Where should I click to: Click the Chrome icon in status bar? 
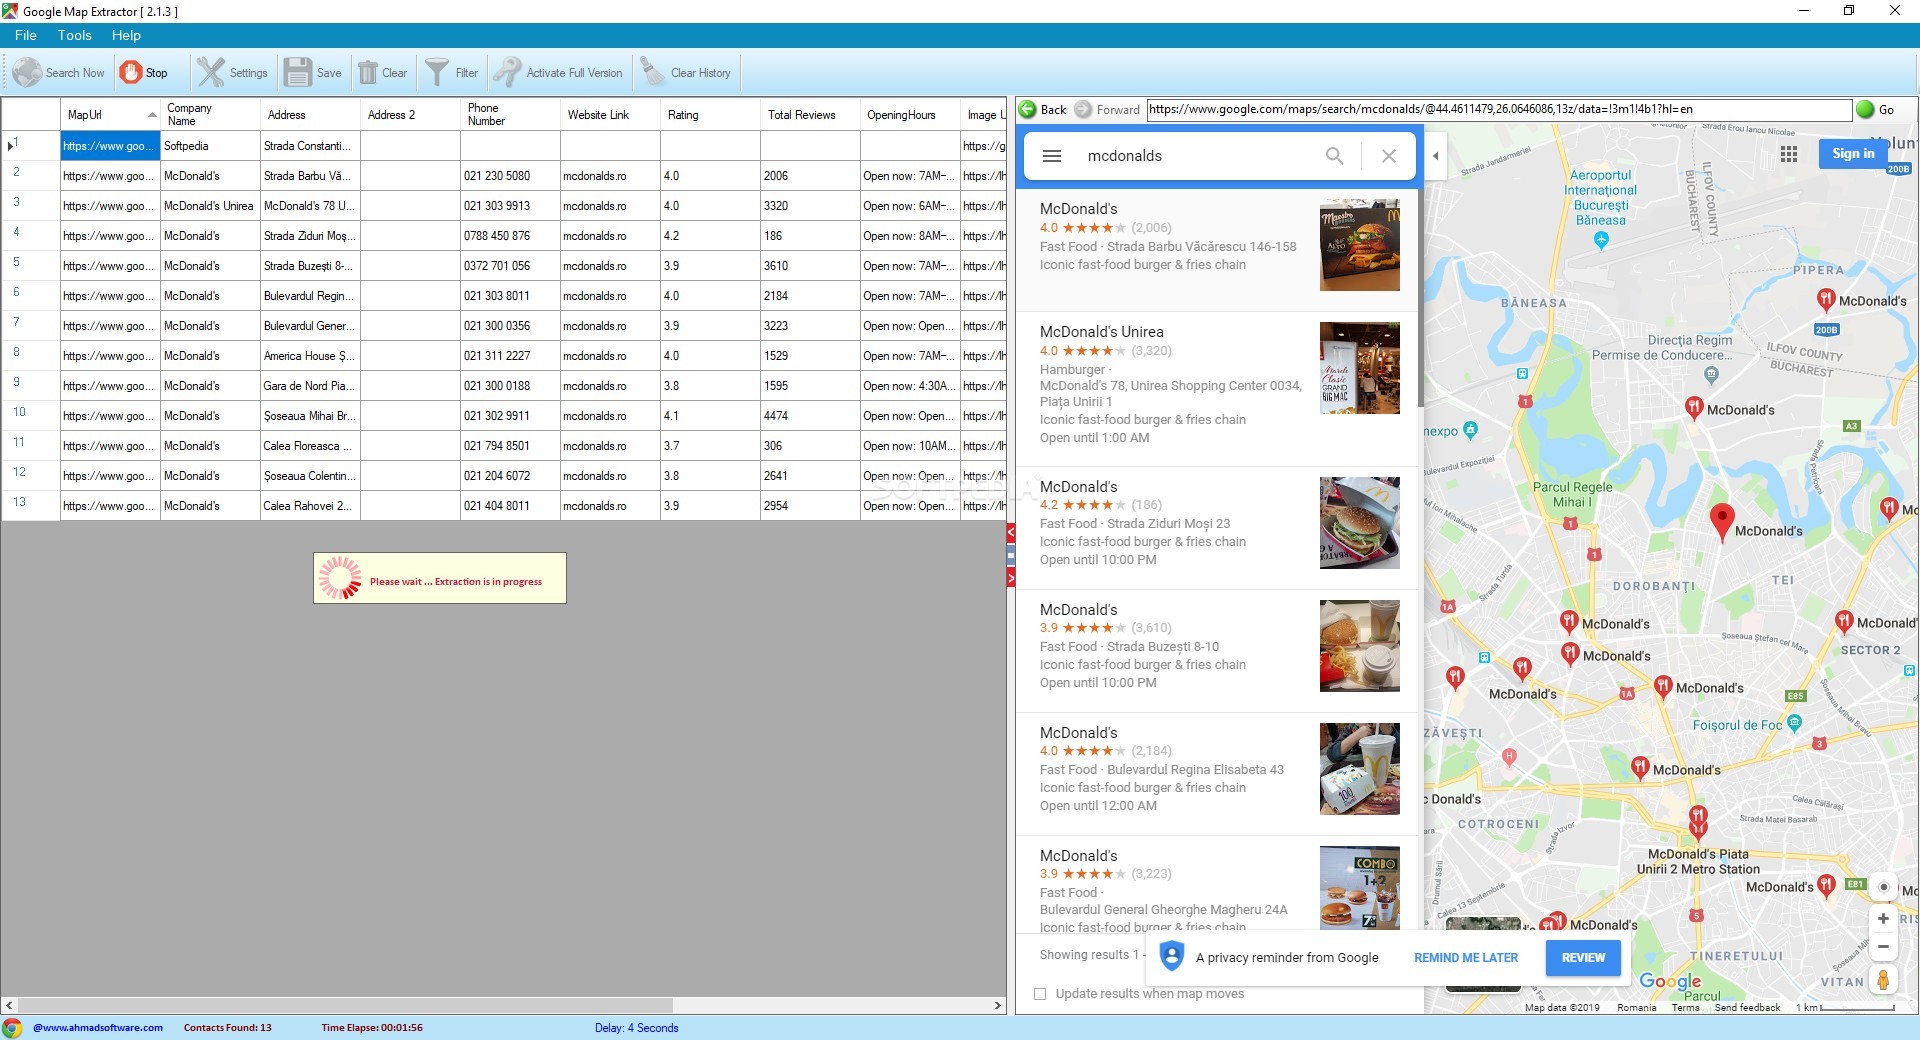point(12,1028)
